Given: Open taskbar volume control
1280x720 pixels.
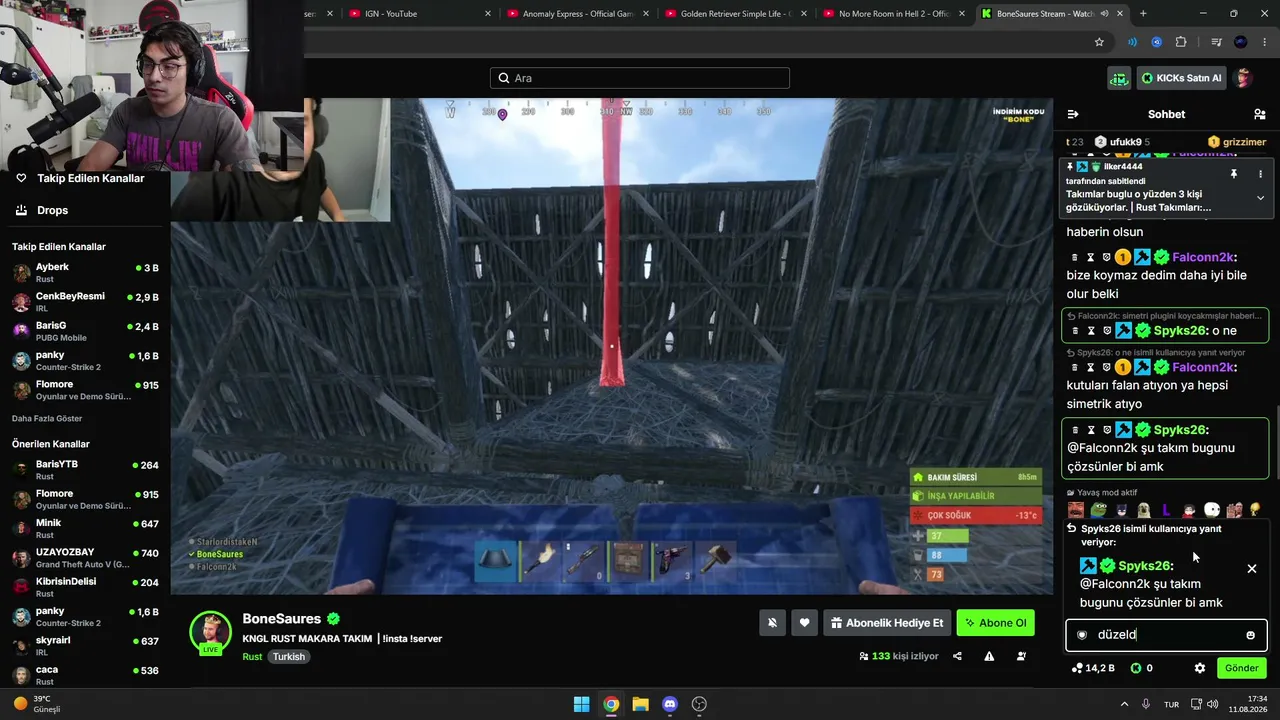Looking at the screenshot, I should tap(1212, 704).
